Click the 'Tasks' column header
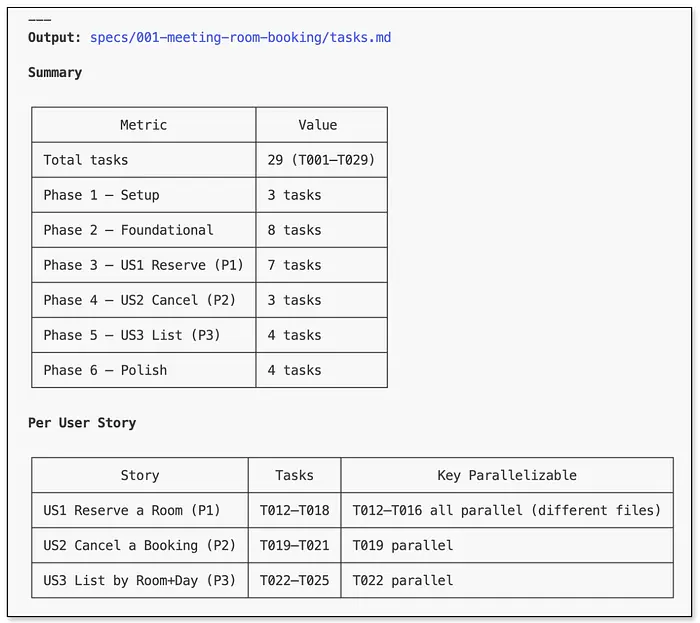This screenshot has width=700, height=623. click(x=294, y=475)
